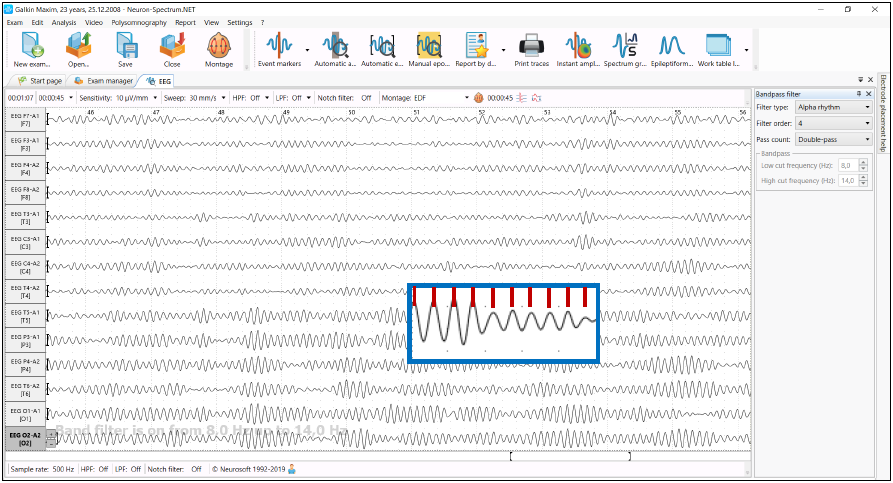893x483 pixels.
Task: Select the EEG F7-A1 channel label
Action: pyautogui.click(x=25, y=119)
